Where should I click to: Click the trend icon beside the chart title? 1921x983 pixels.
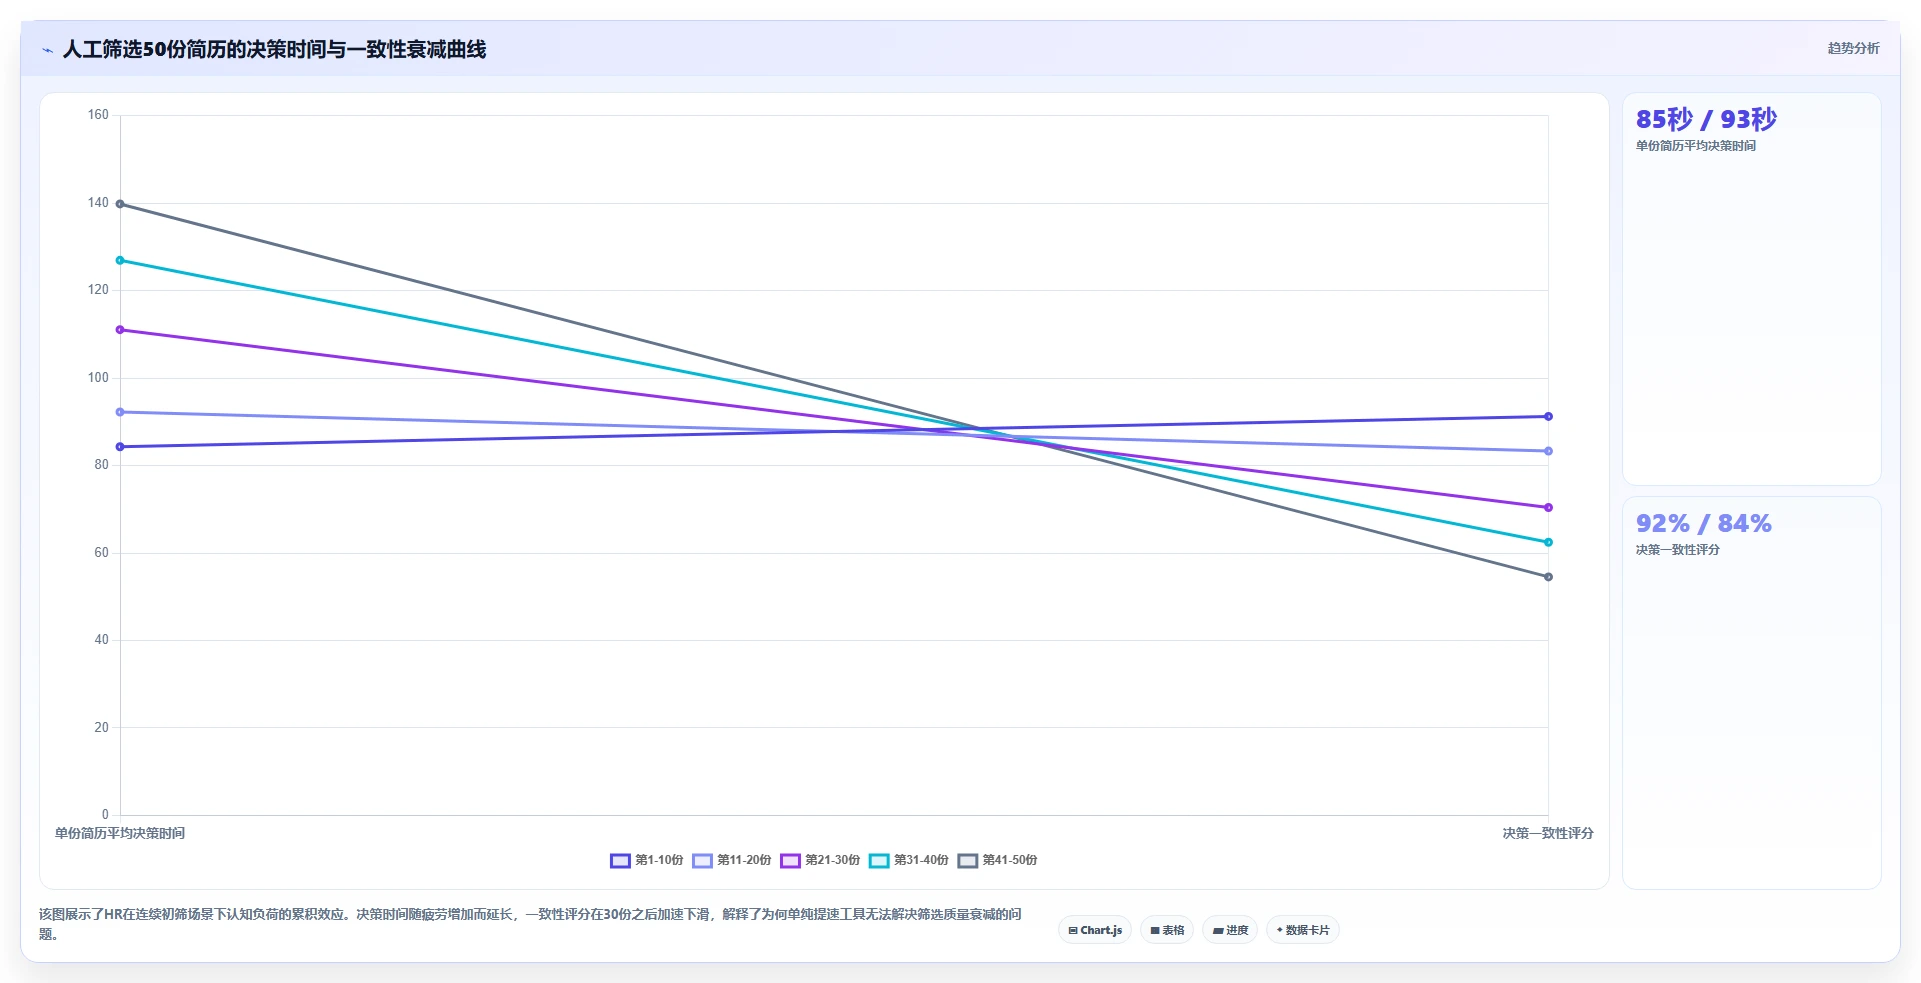coord(47,50)
